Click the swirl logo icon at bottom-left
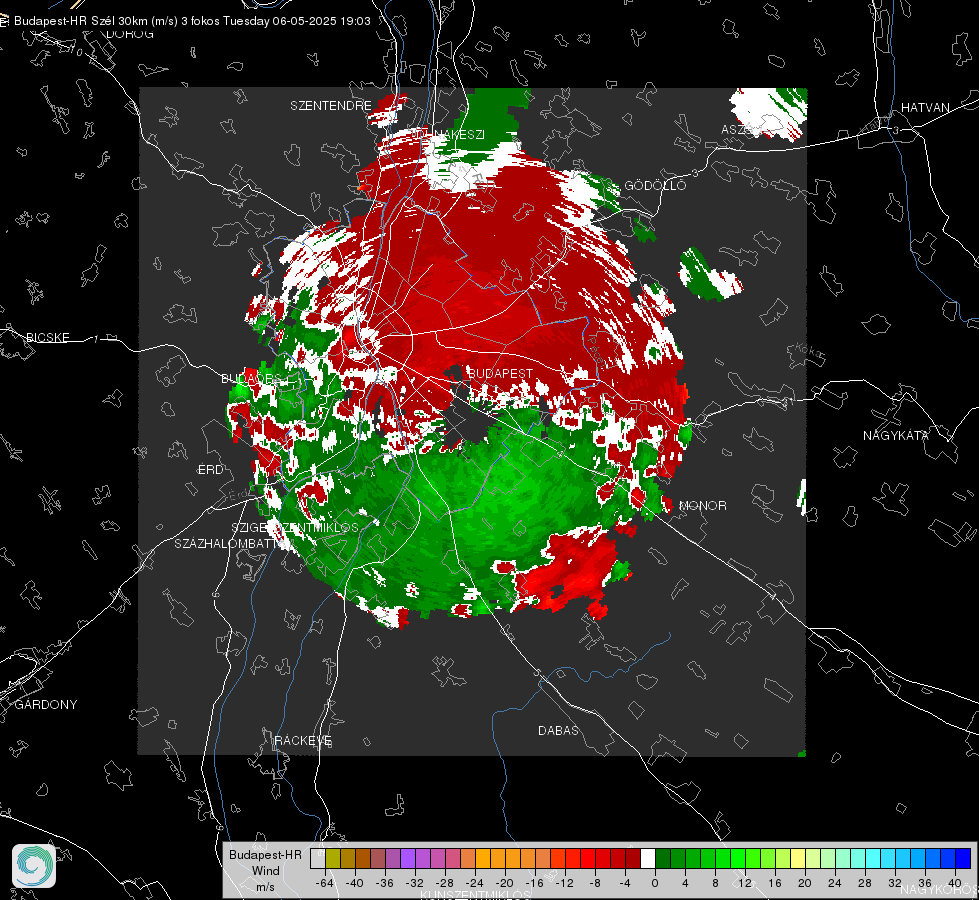The height and width of the screenshot is (900, 979). (x=34, y=866)
